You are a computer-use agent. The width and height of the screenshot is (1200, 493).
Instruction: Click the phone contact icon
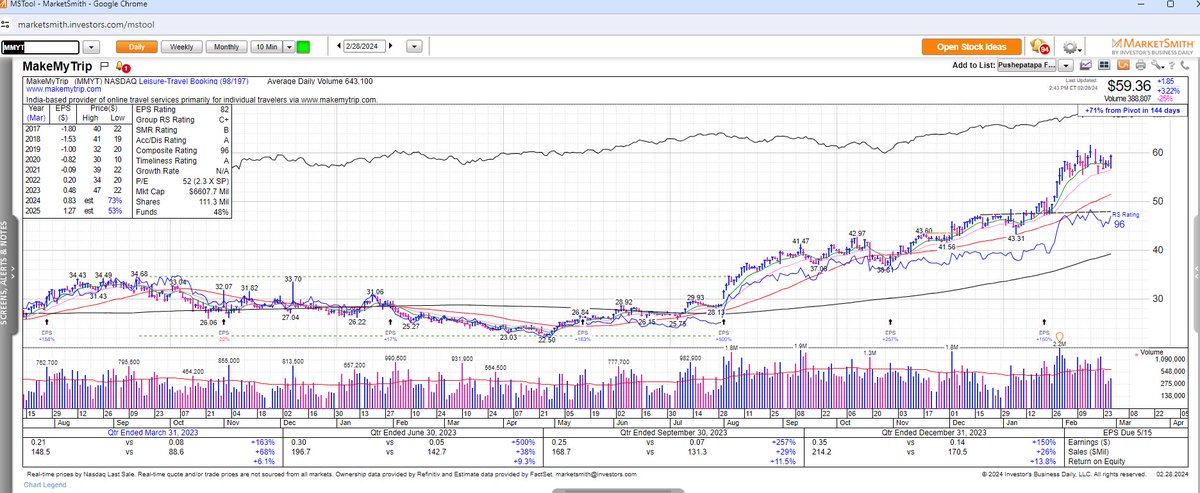1187,64
